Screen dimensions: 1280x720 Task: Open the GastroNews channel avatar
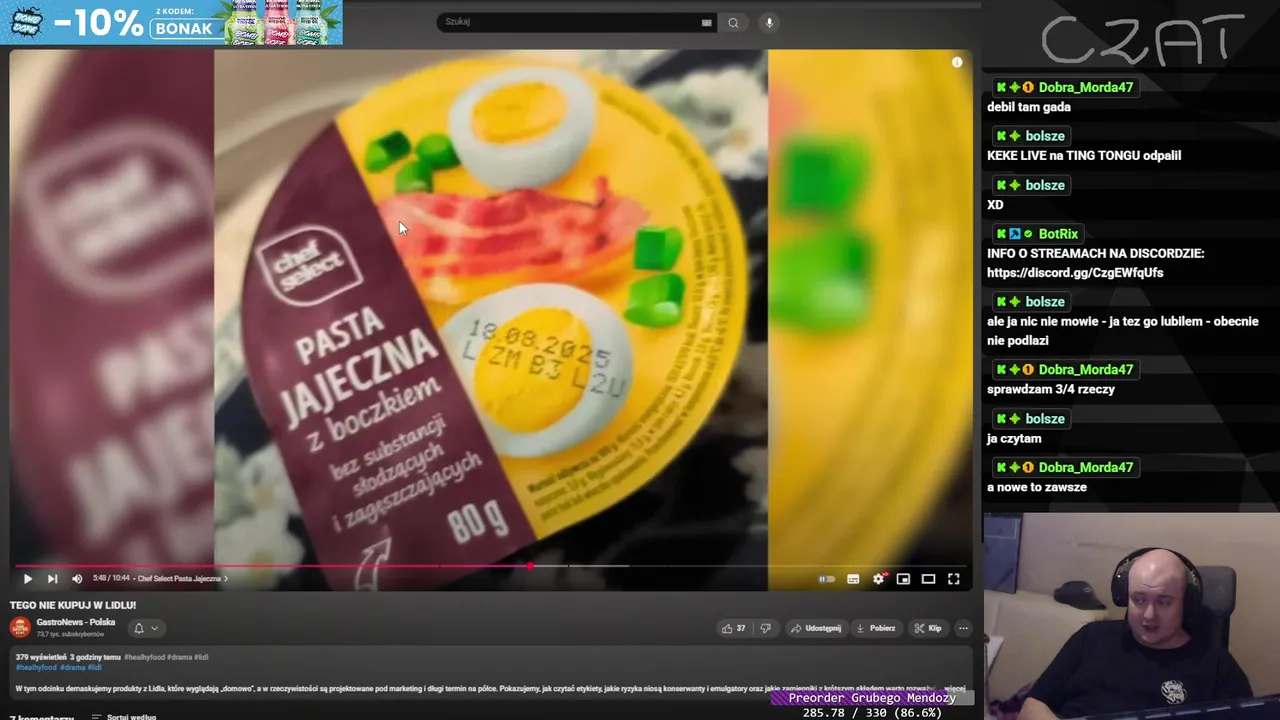[x=19, y=627]
